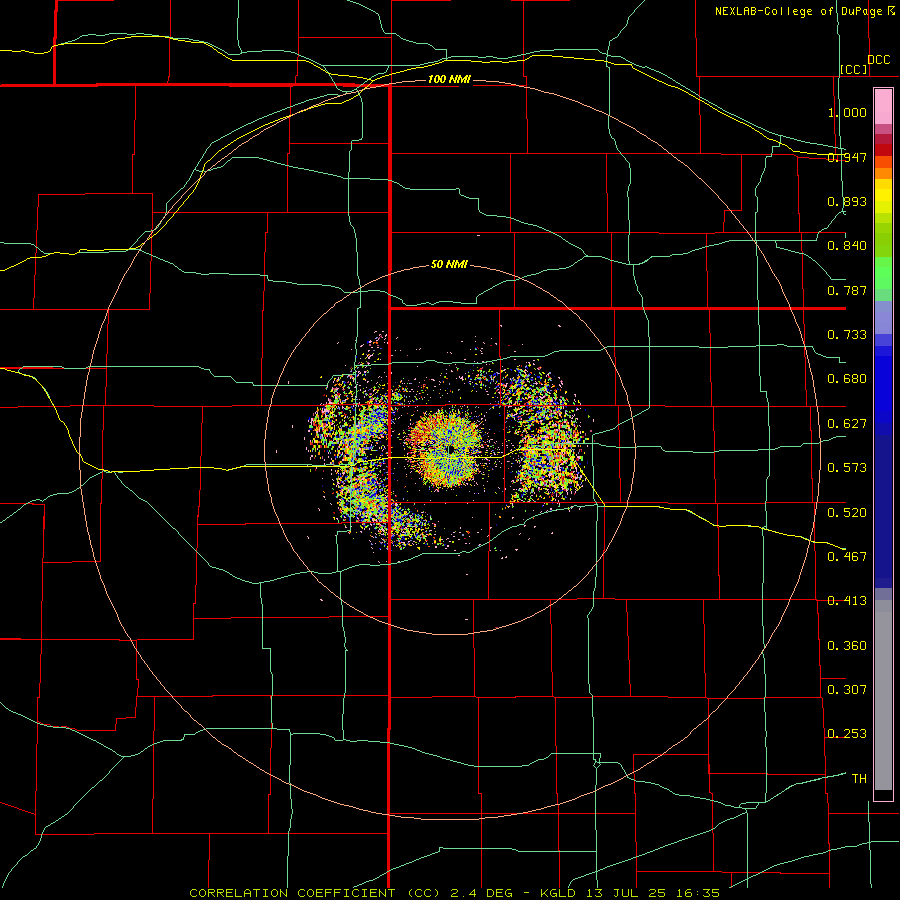Image resolution: width=900 pixels, height=900 pixels.
Task: Click the 50 NMI range ring label
Action: (449, 265)
